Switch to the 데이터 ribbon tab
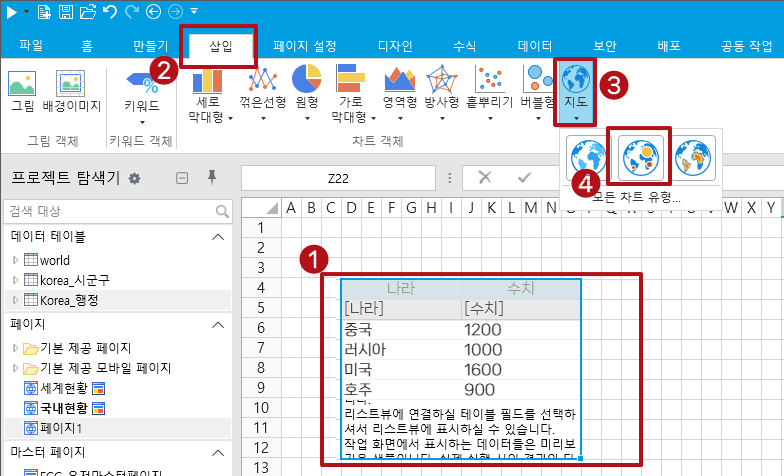784x476 pixels. 535,46
